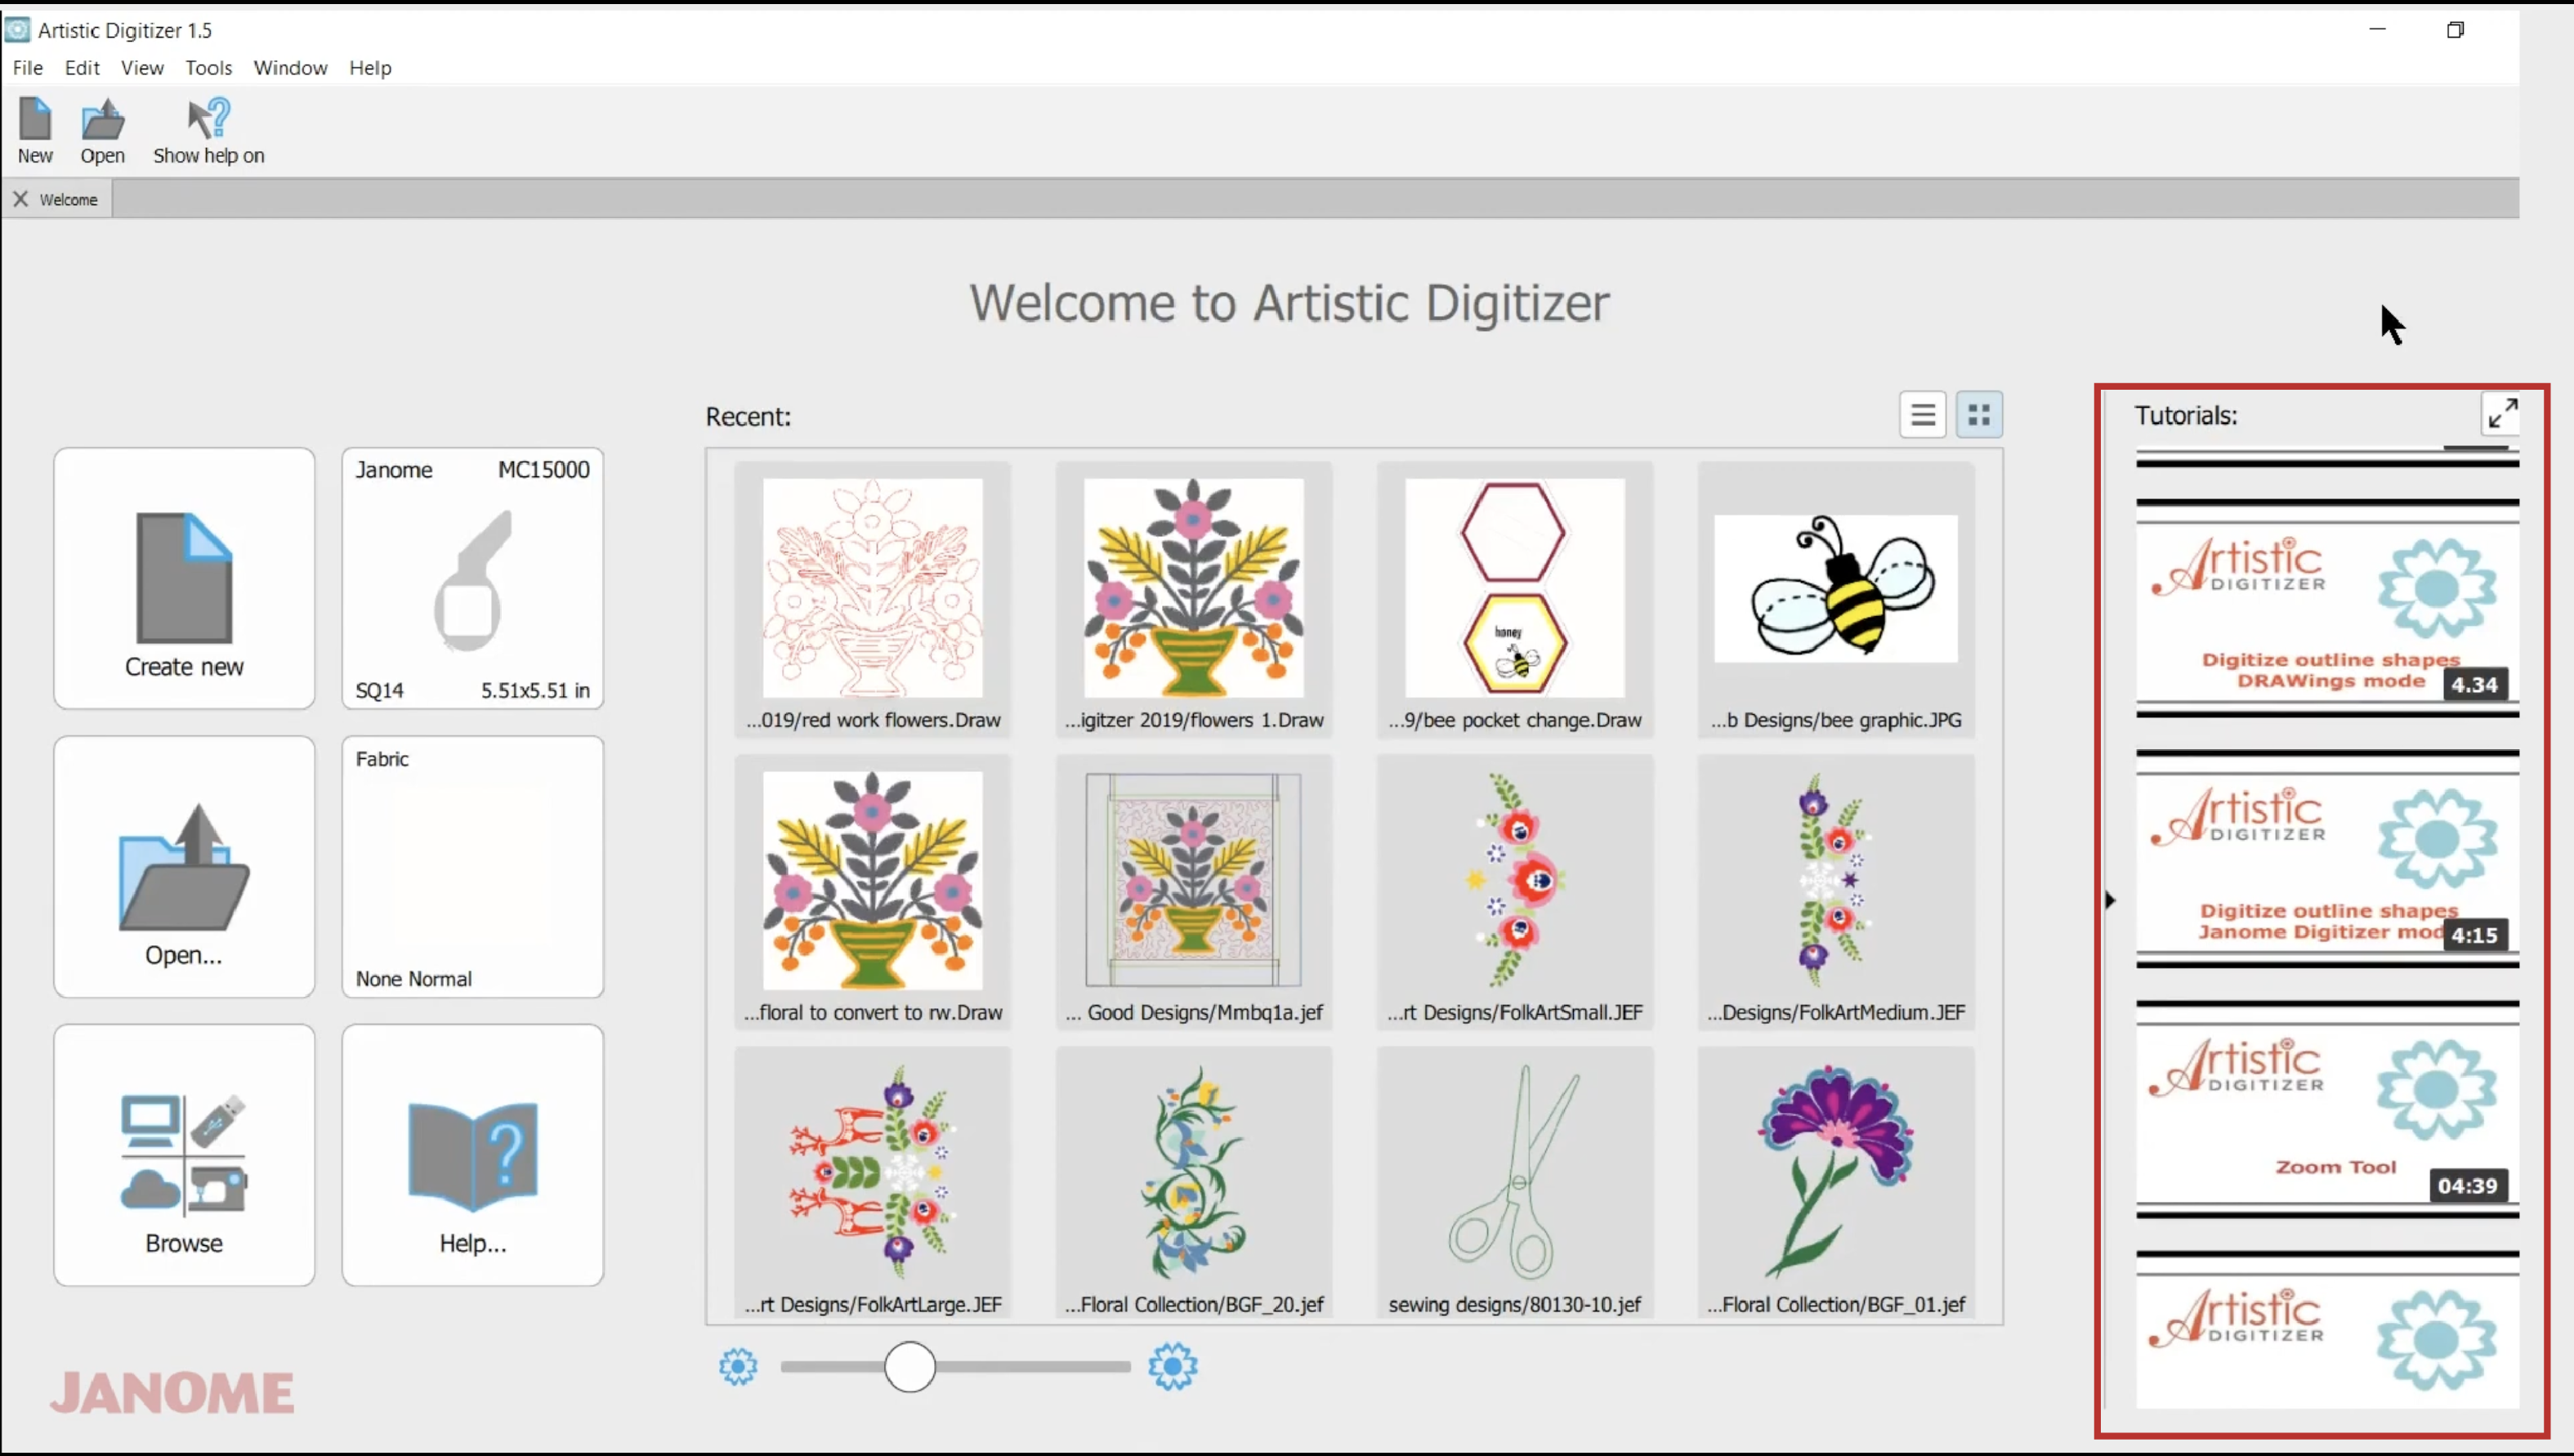Open the Tools menu
This screenshot has width=2574, height=1456.
tap(208, 68)
